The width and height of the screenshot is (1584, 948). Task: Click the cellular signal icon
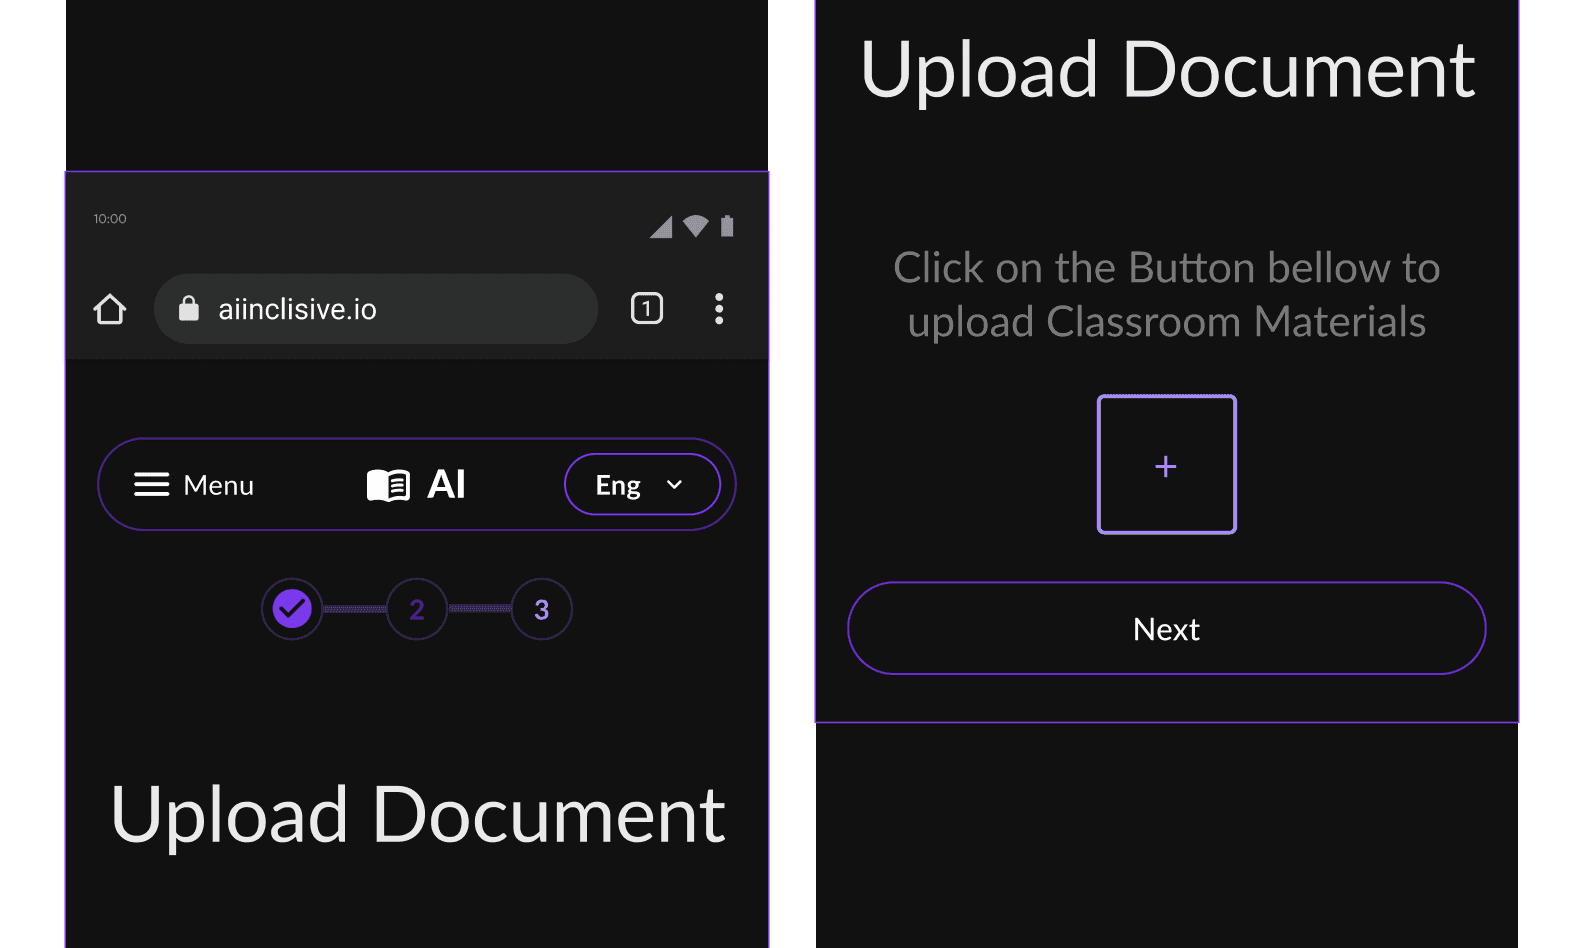click(x=661, y=227)
